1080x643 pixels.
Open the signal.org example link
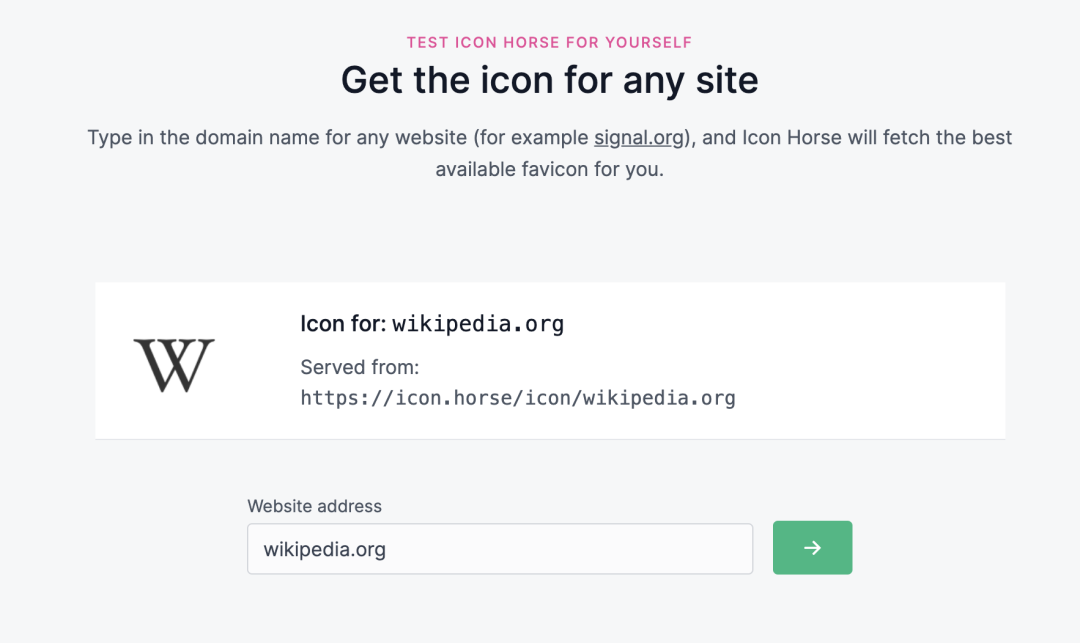[x=638, y=138]
